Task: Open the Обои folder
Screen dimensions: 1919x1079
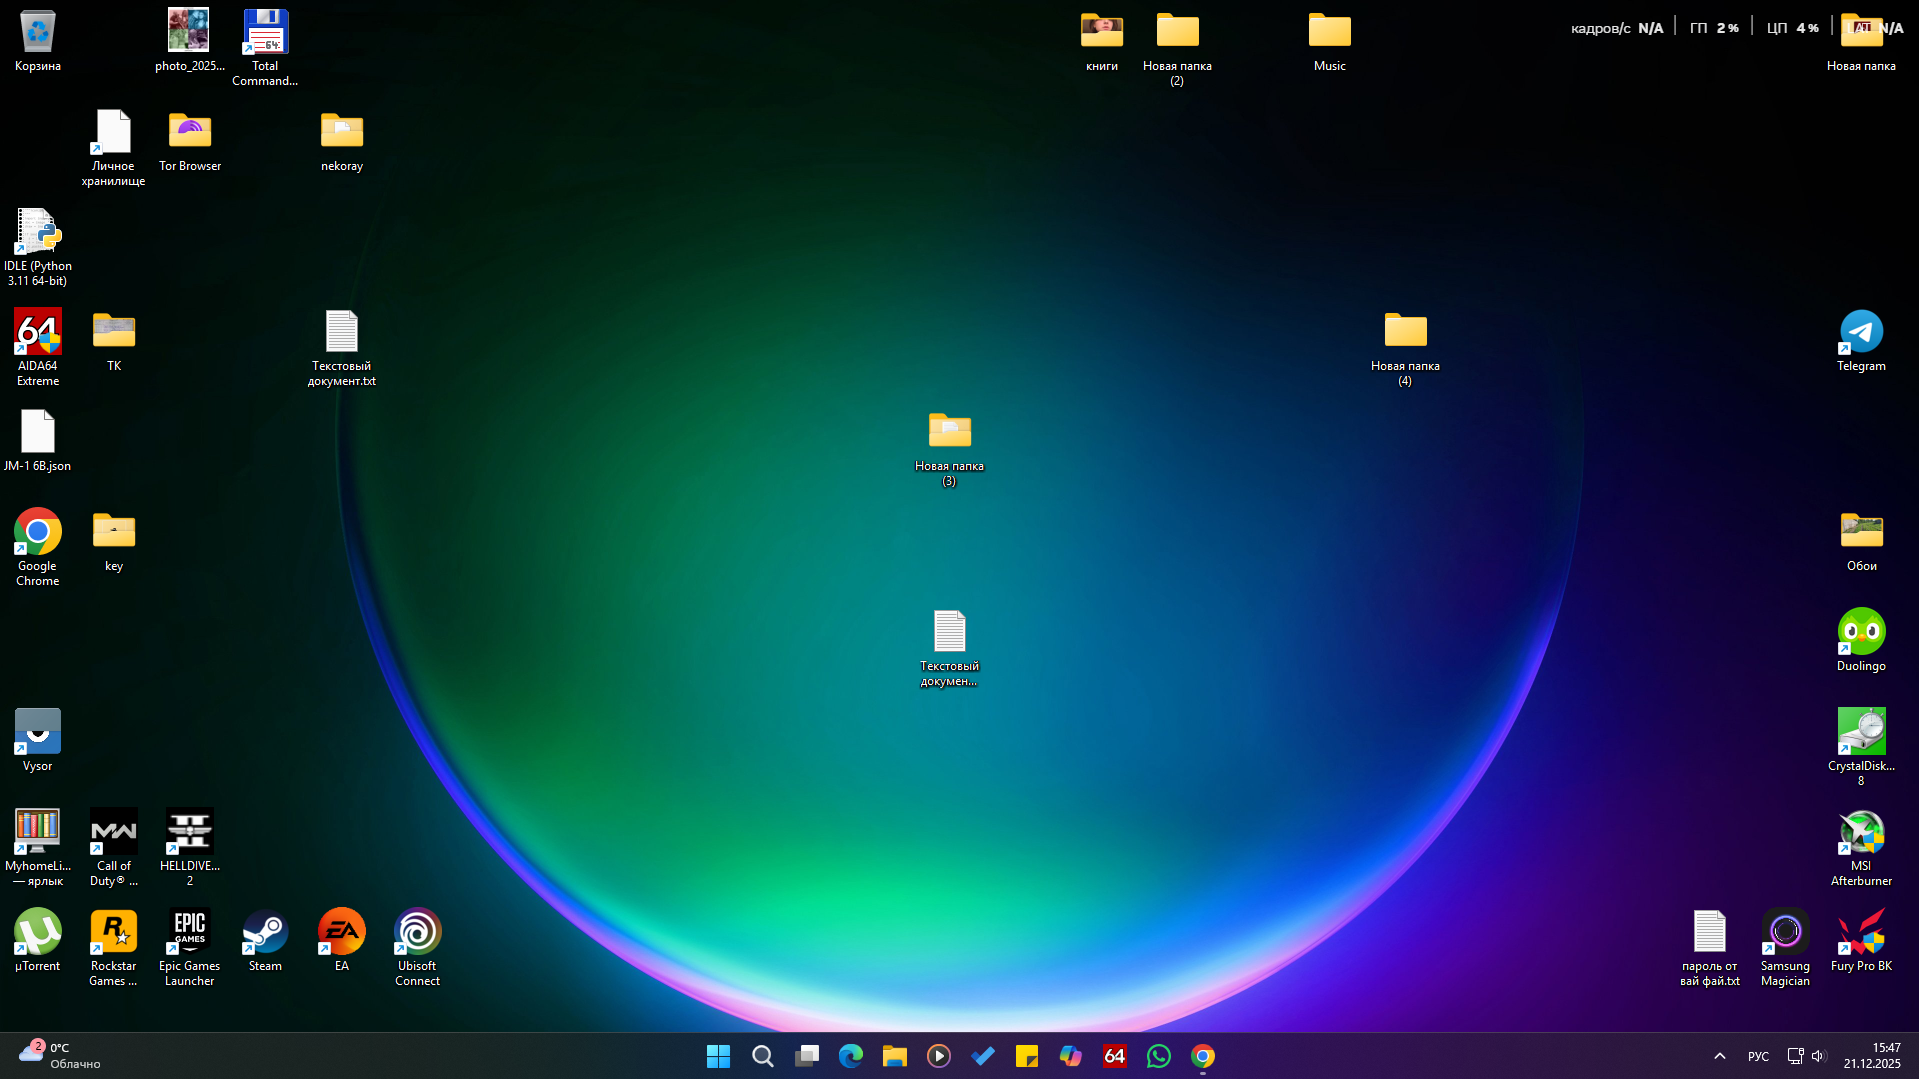Action: (1861, 541)
